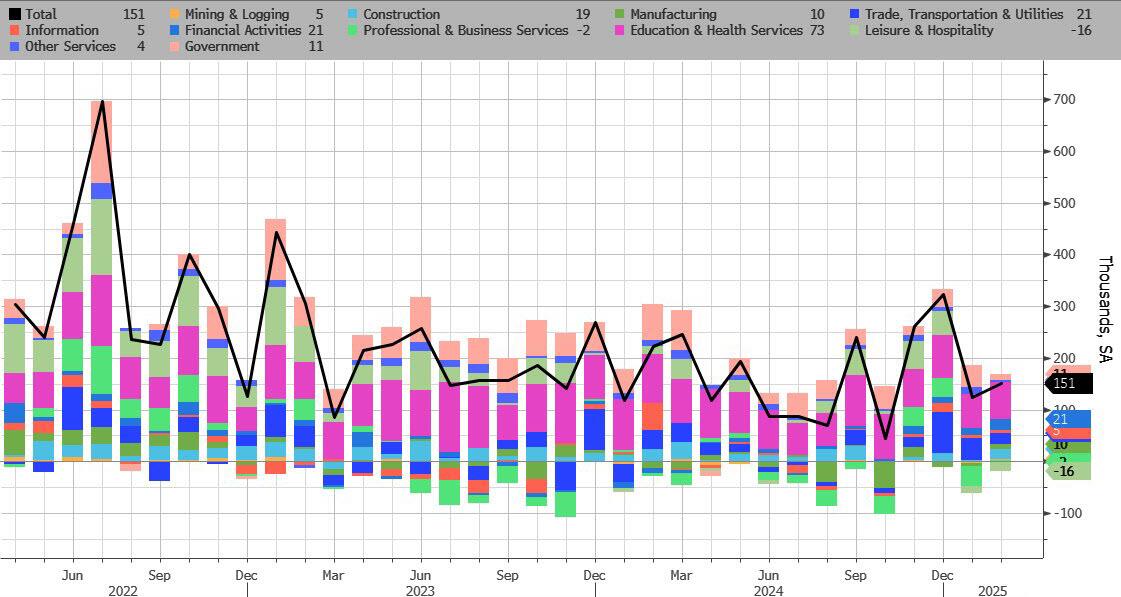Click the -16 value tag on axis

pyautogui.click(x=1064, y=471)
